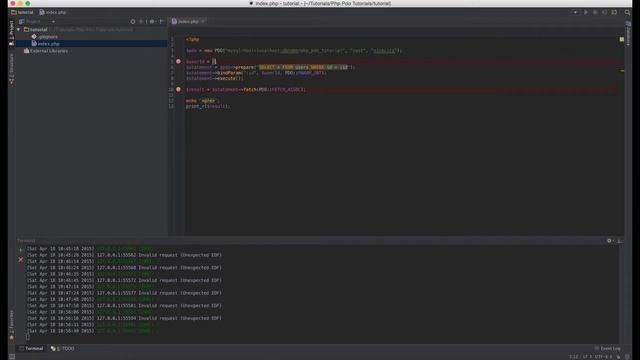Screen dimensions: 640x360
Task: Click terminal line with port 55594 invalid request
Action: pyautogui.click(x=124, y=318)
